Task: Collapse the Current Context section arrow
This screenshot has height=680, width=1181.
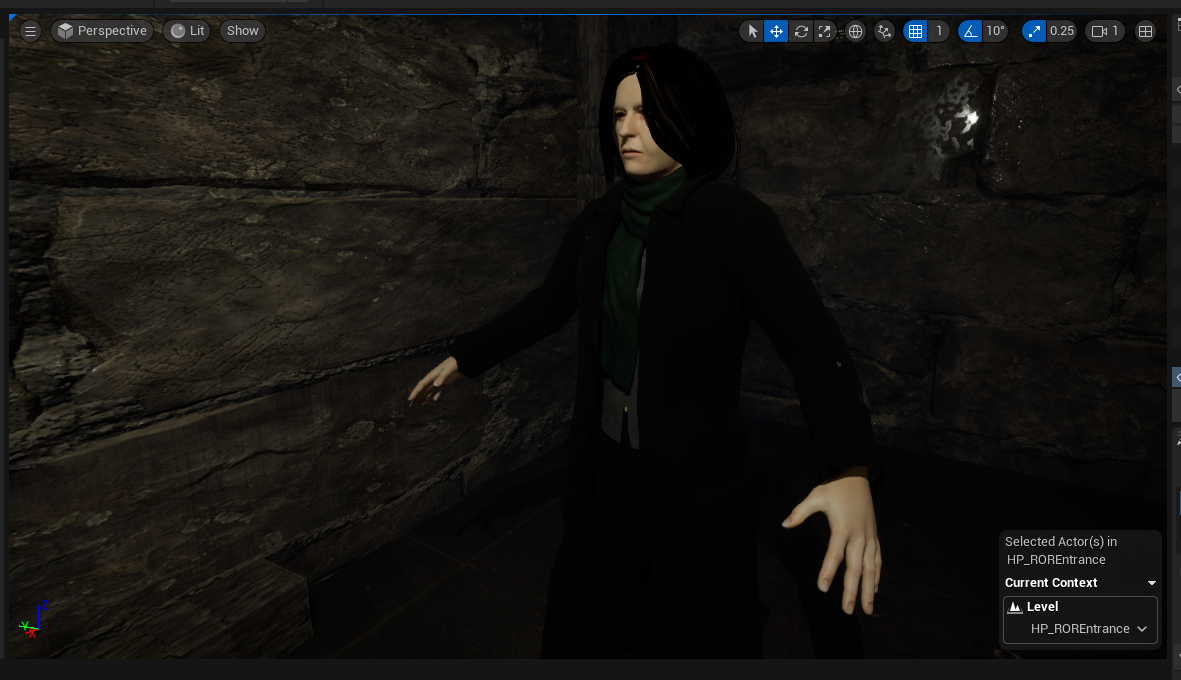Action: point(1151,583)
